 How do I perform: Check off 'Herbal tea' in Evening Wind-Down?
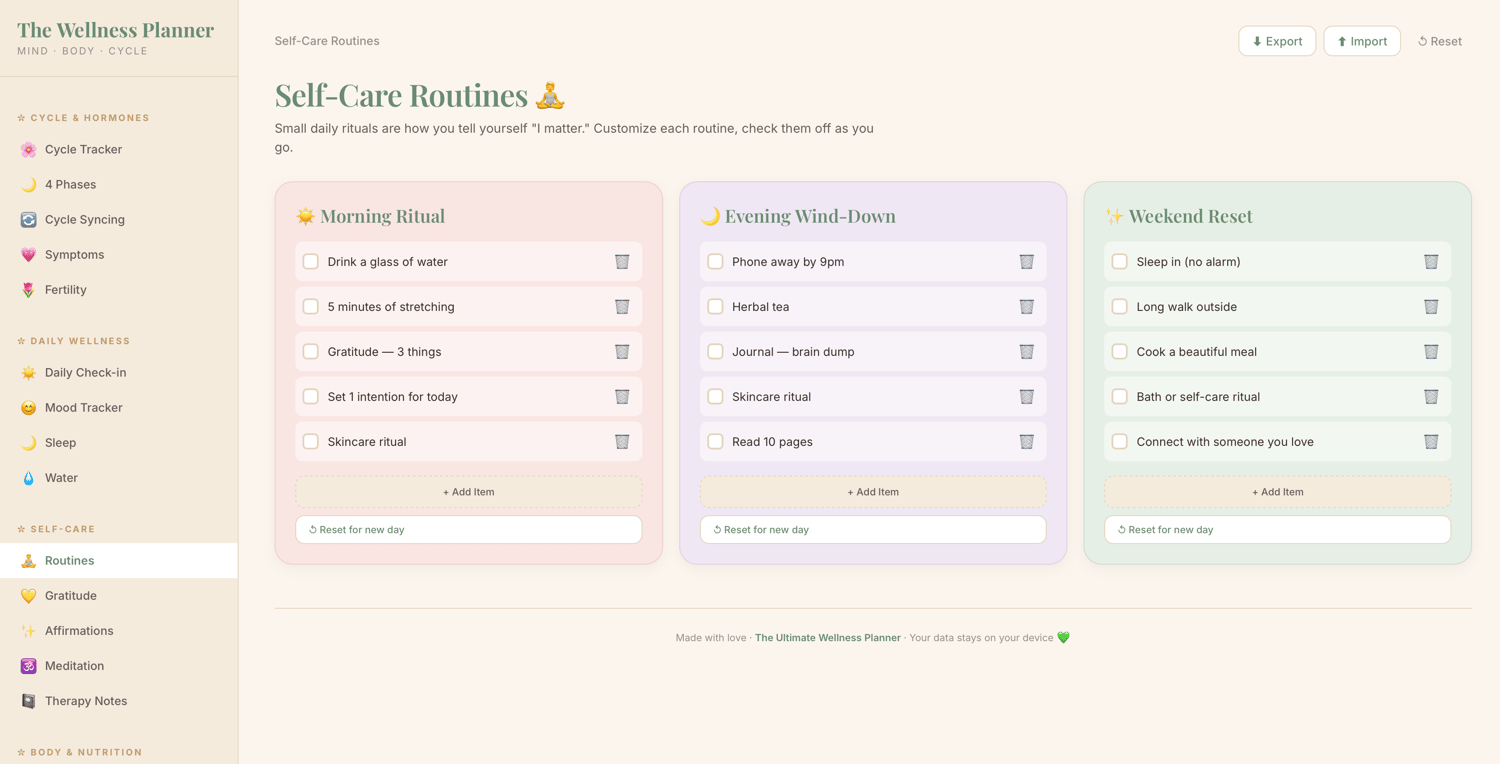[715, 307]
